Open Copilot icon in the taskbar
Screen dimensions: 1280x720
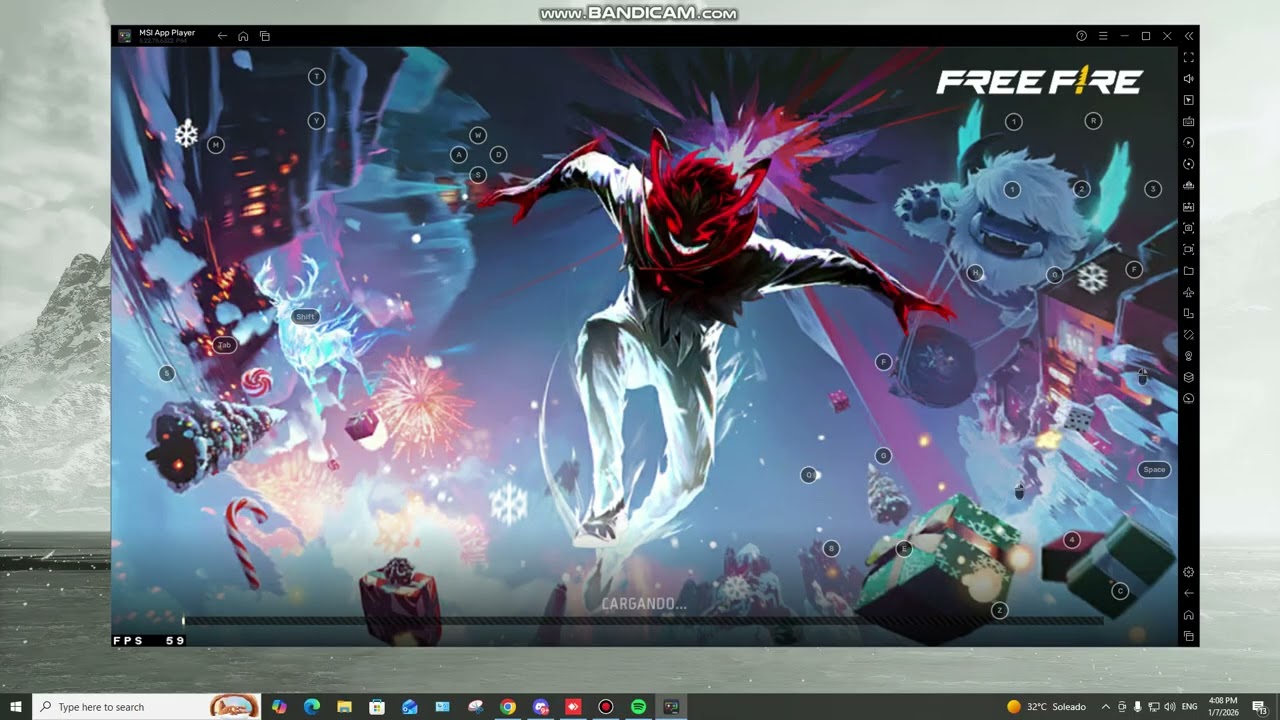(x=279, y=707)
